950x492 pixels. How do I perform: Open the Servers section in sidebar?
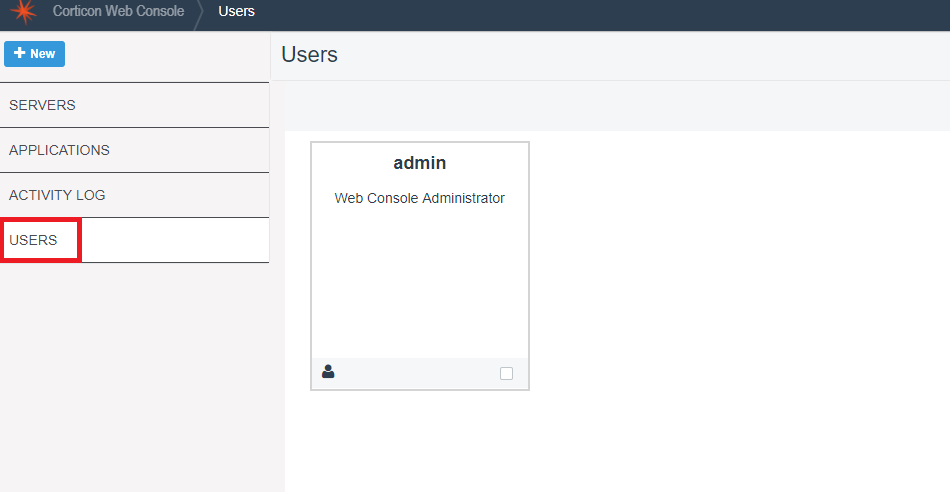tap(135, 105)
